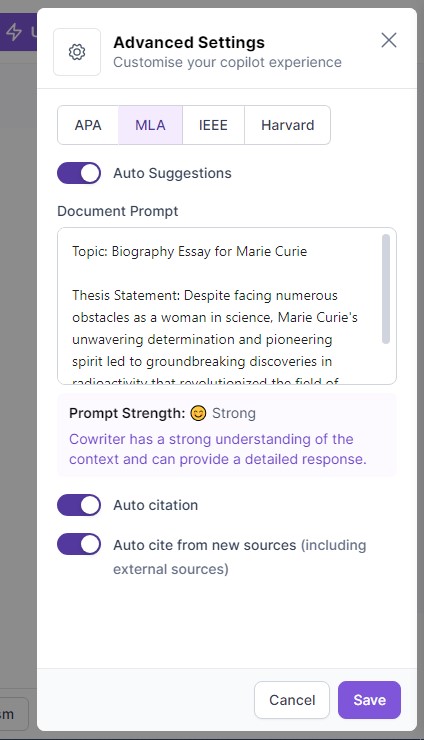Close the Advanced Settings dialog
Image resolution: width=424 pixels, height=740 pixels.
pos(389,41)
